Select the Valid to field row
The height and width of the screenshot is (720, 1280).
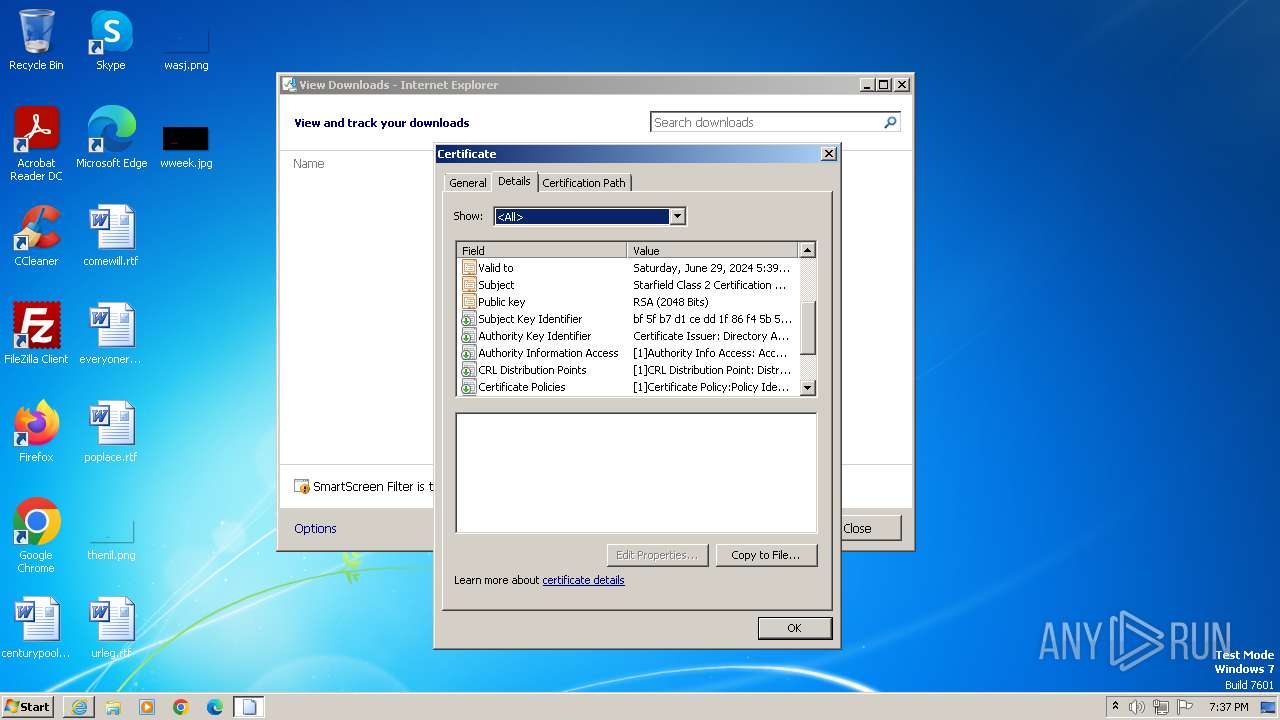point(629,268)
